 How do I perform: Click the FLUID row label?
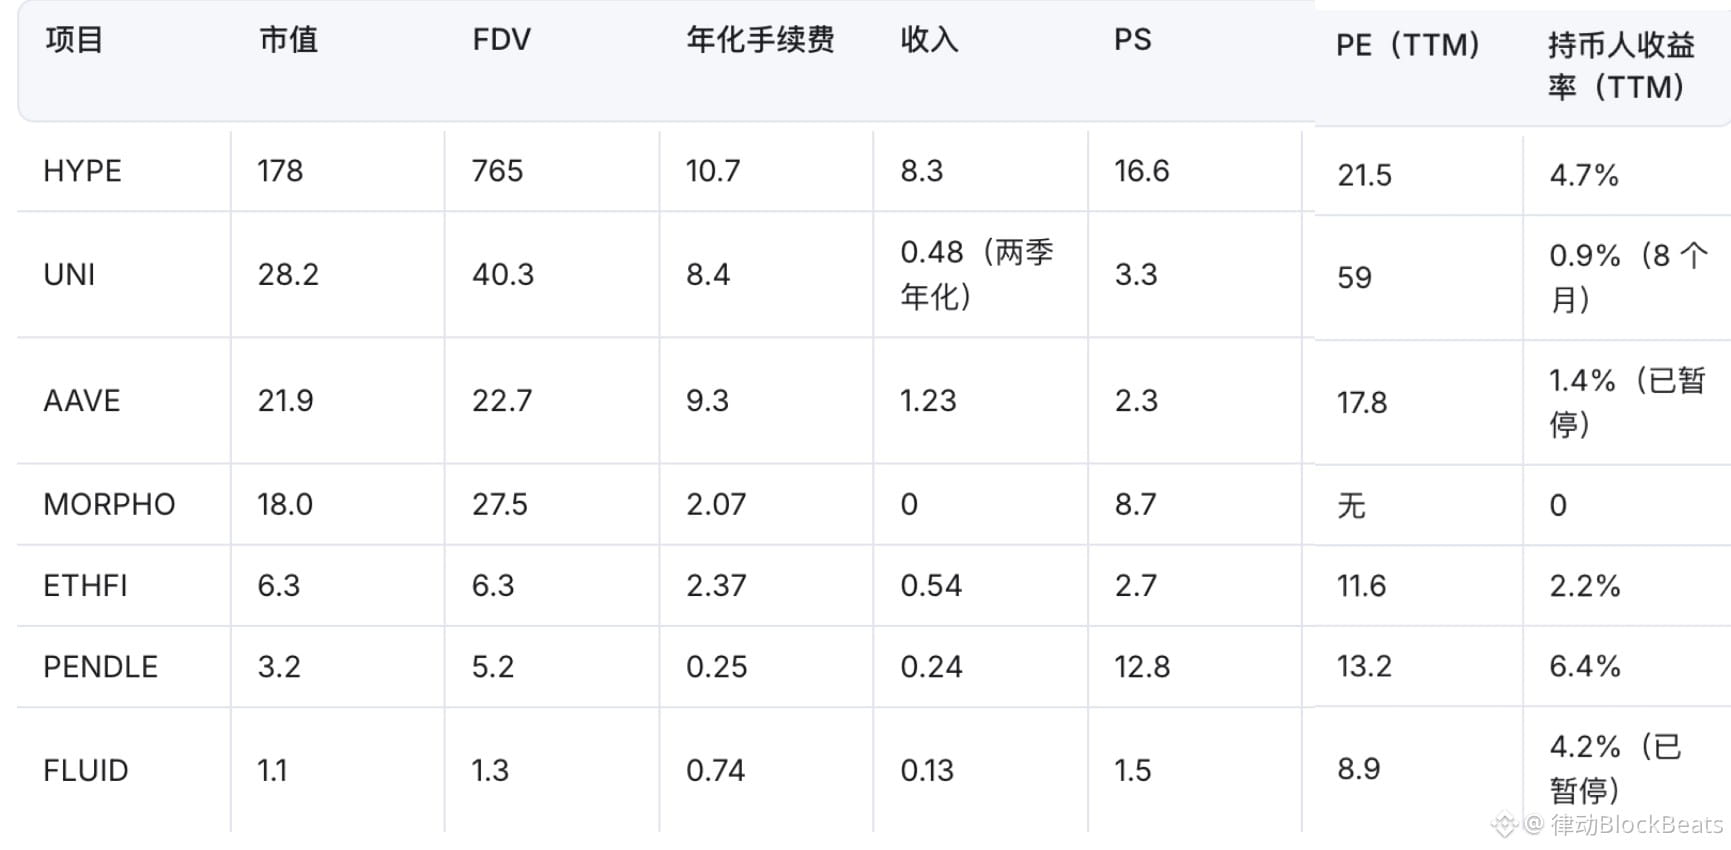(85, 771)
